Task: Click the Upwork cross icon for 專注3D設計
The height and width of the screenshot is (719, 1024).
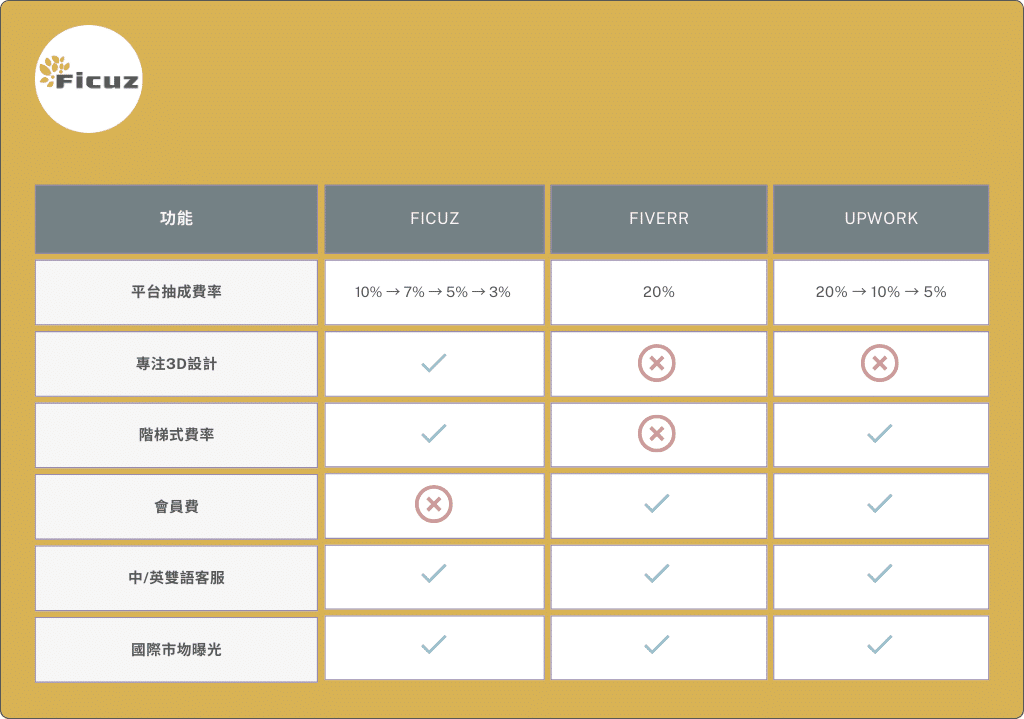Action: coord(880,364)
